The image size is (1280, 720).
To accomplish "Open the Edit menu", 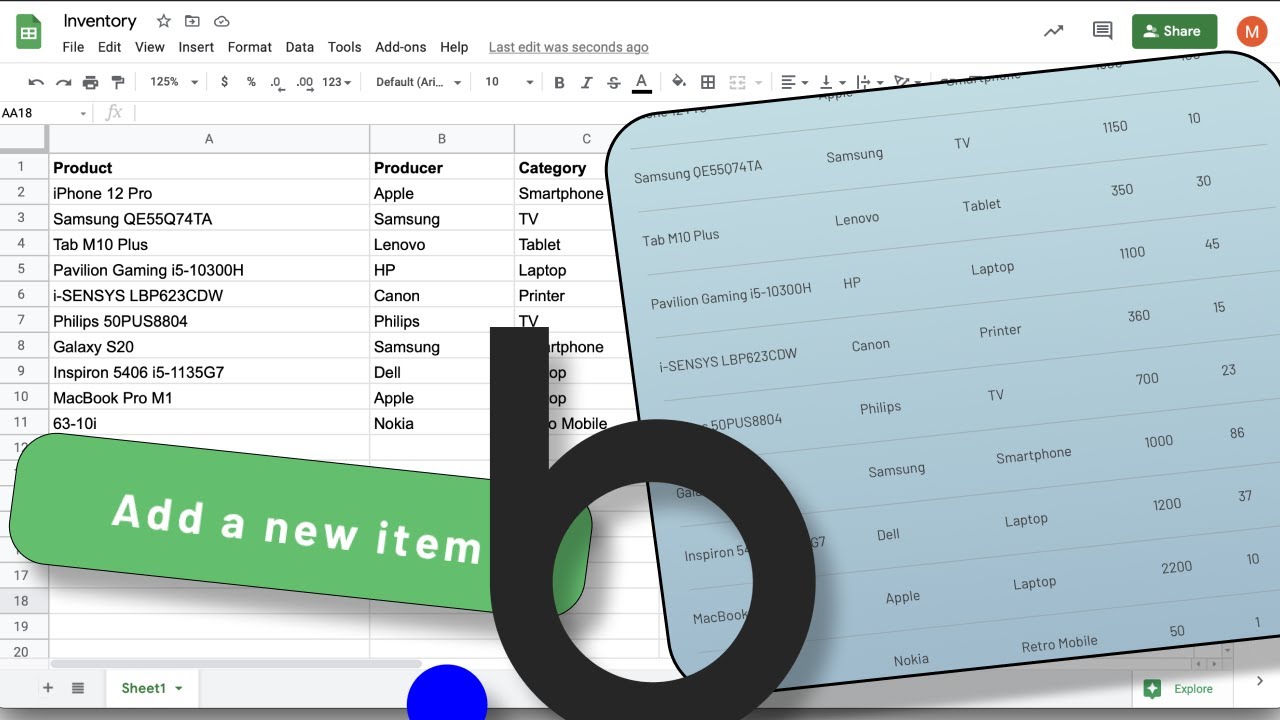I will [109, 47].
